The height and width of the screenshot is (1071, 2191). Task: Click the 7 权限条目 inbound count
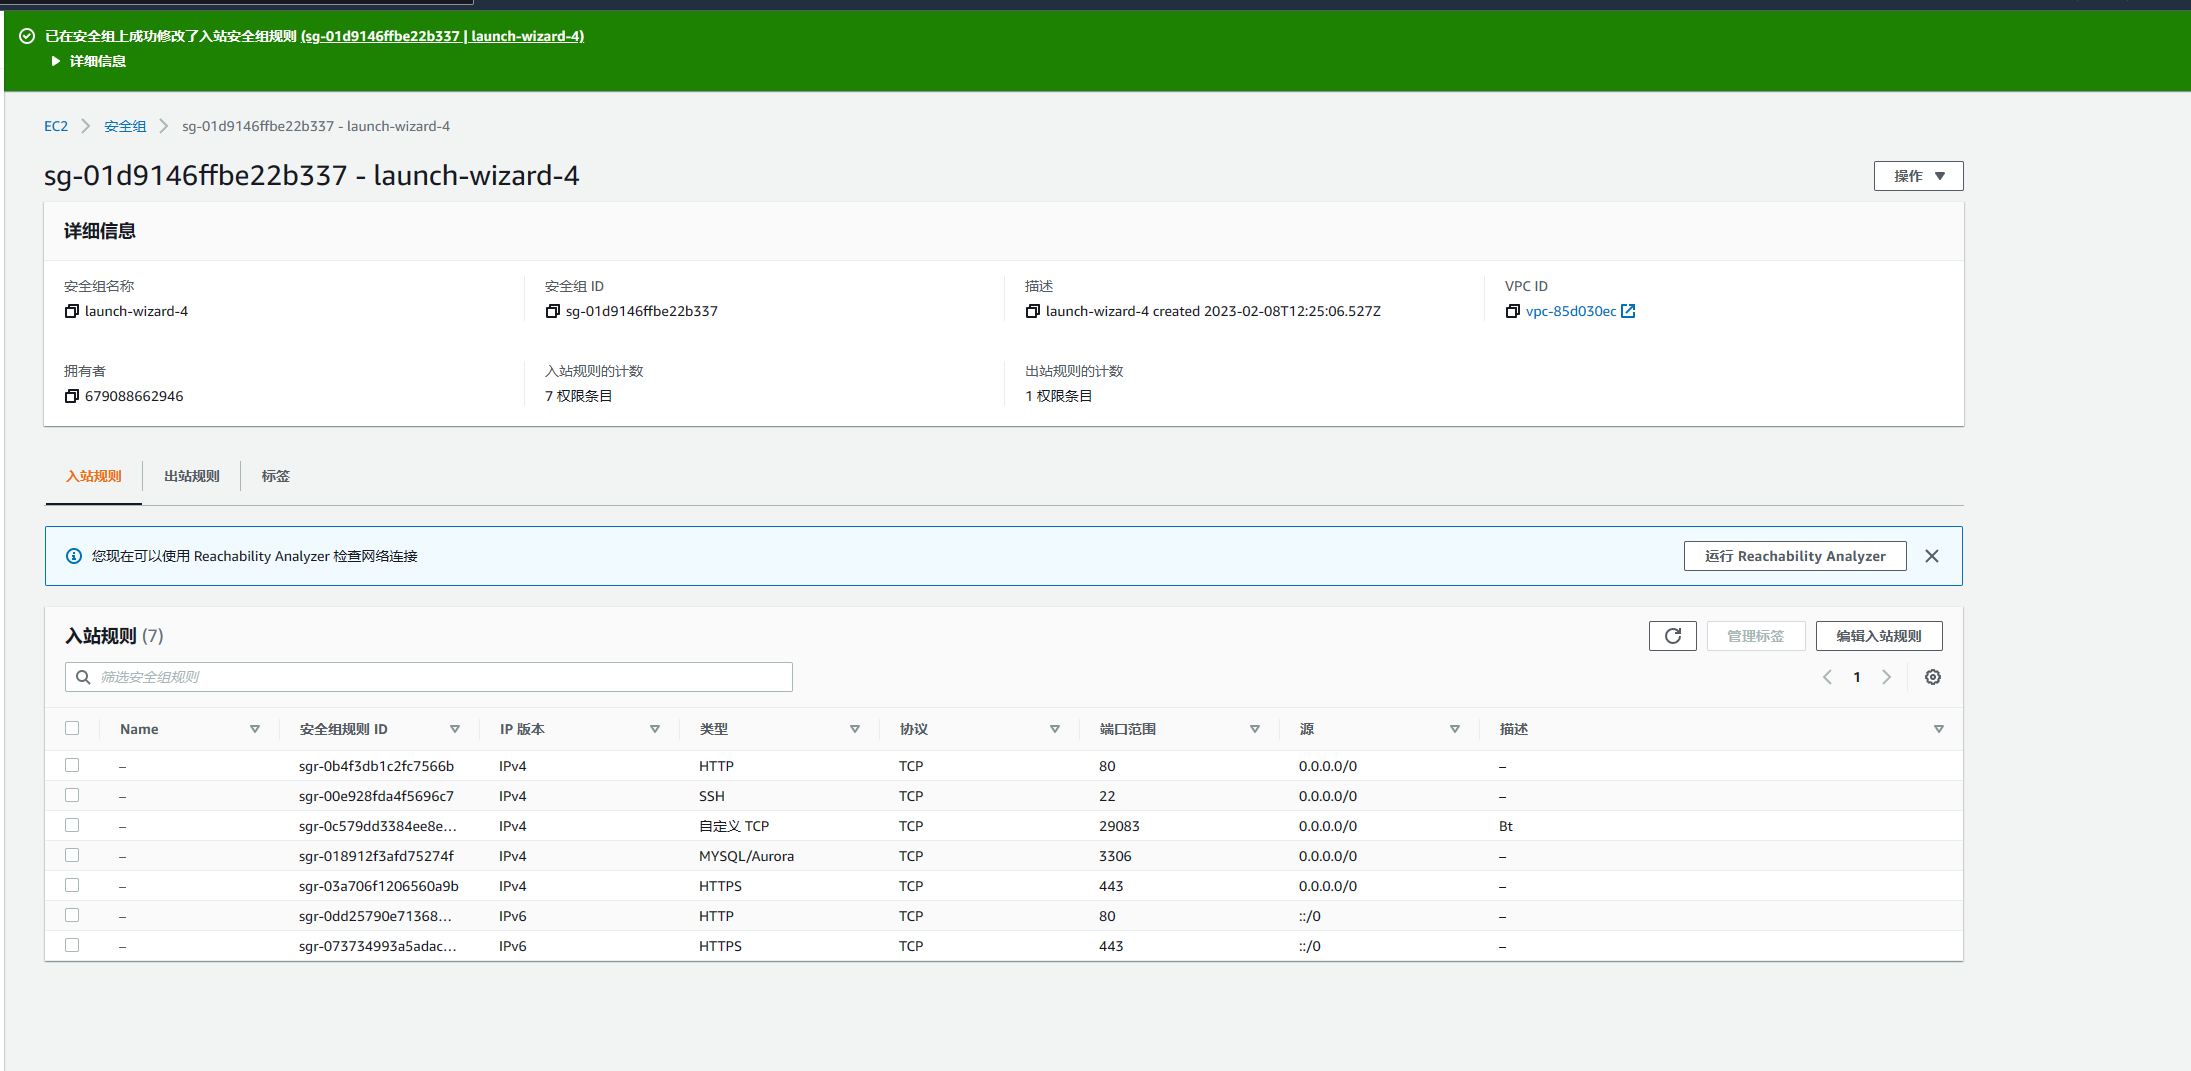[579, 396]
